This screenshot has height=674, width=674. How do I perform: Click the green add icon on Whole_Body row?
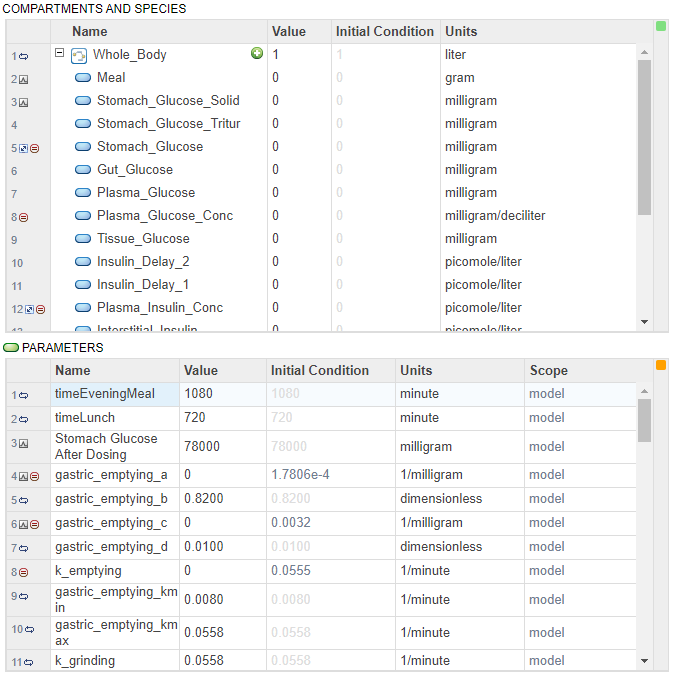257,53
